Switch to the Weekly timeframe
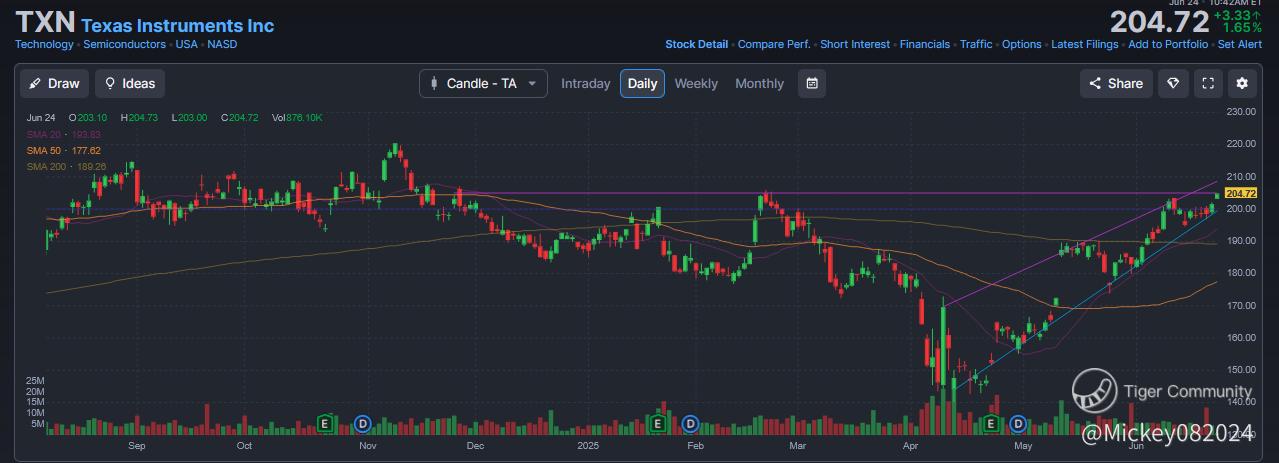Screen dimensions: 1279x463 [x=696, y=84]
